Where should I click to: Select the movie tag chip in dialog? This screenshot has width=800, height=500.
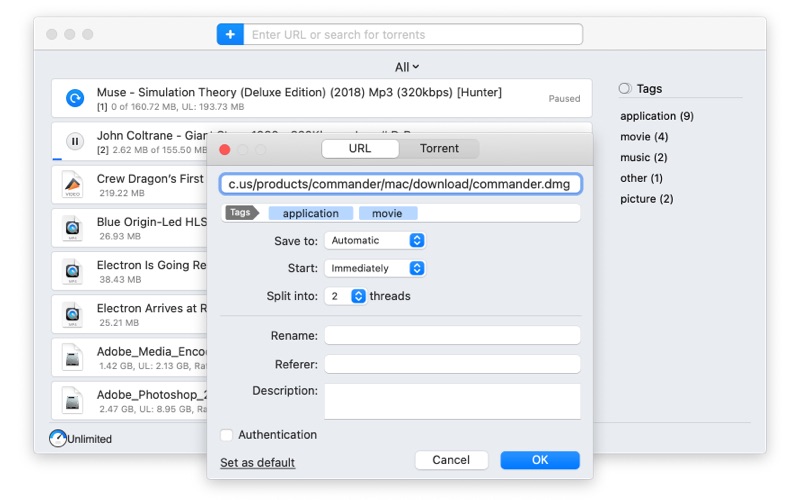click(388, 213)
